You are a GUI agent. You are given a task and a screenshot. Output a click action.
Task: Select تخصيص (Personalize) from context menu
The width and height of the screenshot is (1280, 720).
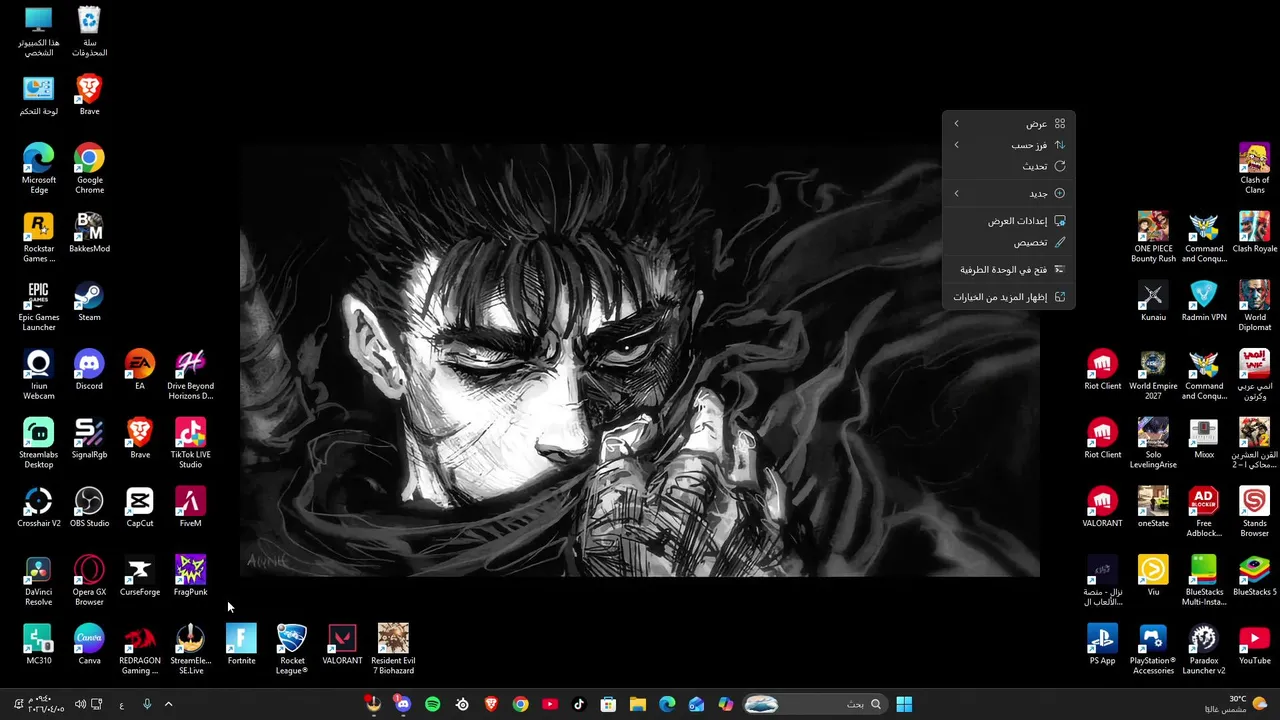(1008, 242)
